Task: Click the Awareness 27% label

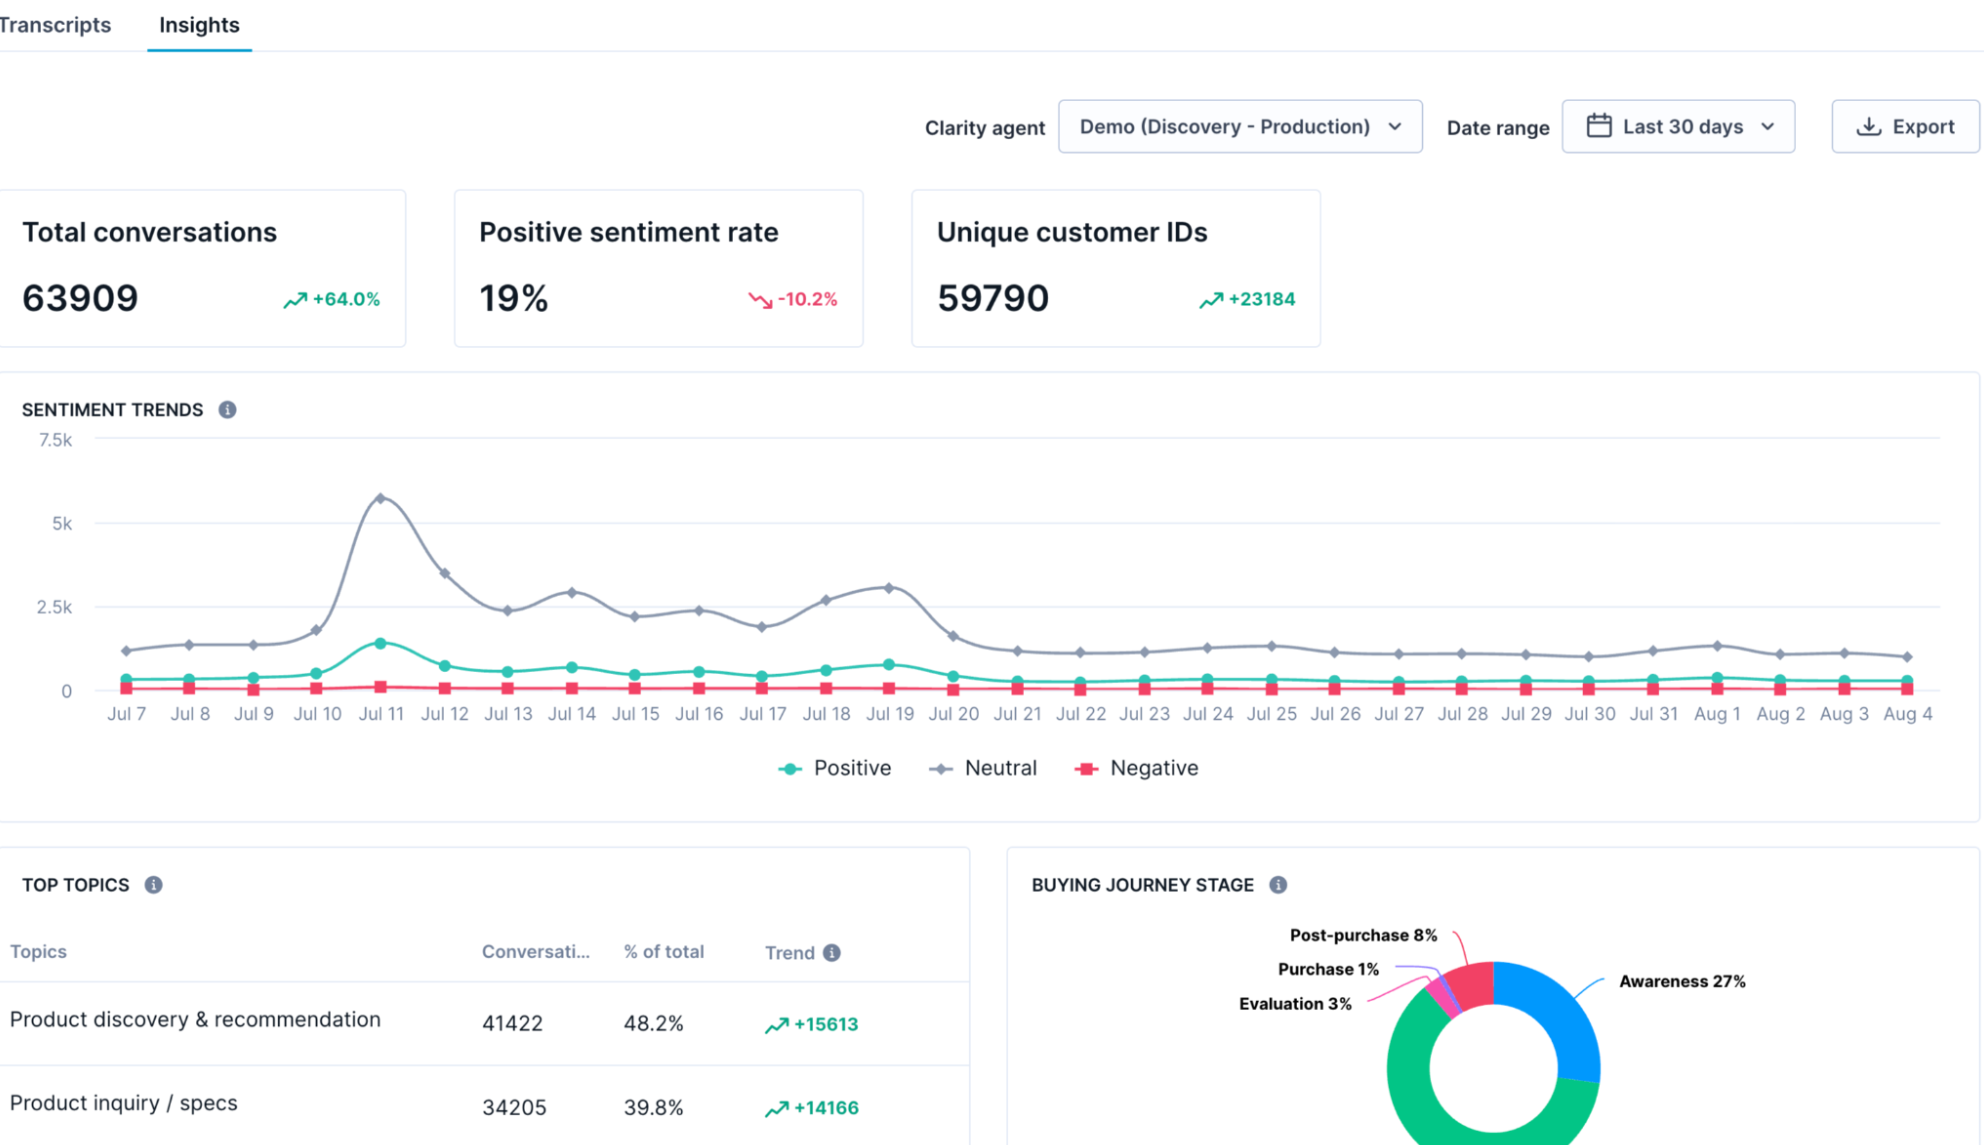Action: (1682, 982)
